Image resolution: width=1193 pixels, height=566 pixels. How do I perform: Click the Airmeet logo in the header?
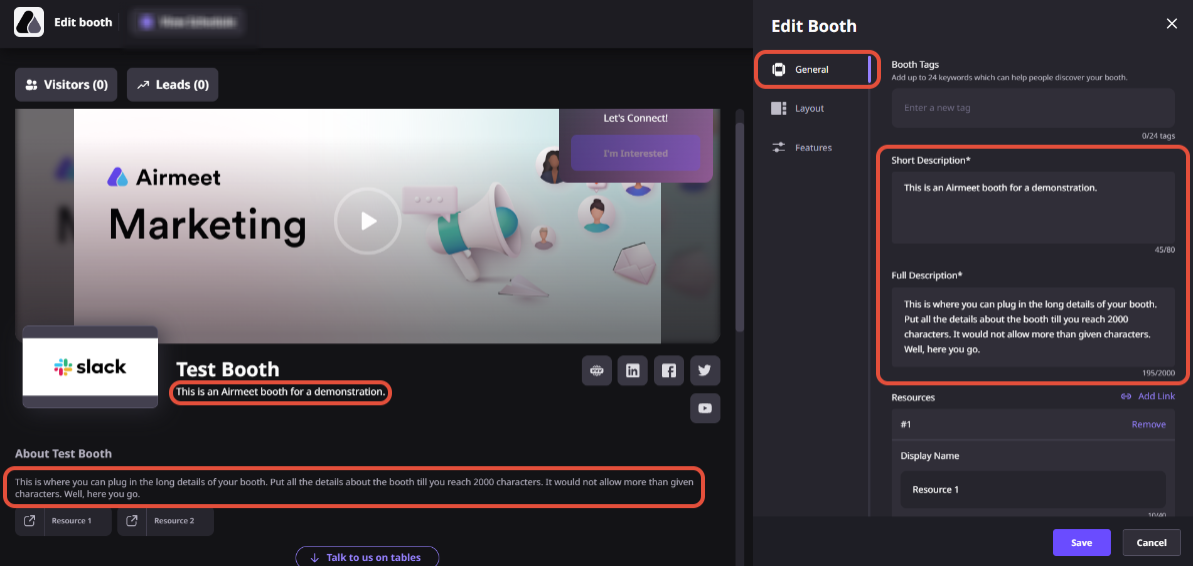click(x=29, y=22)
